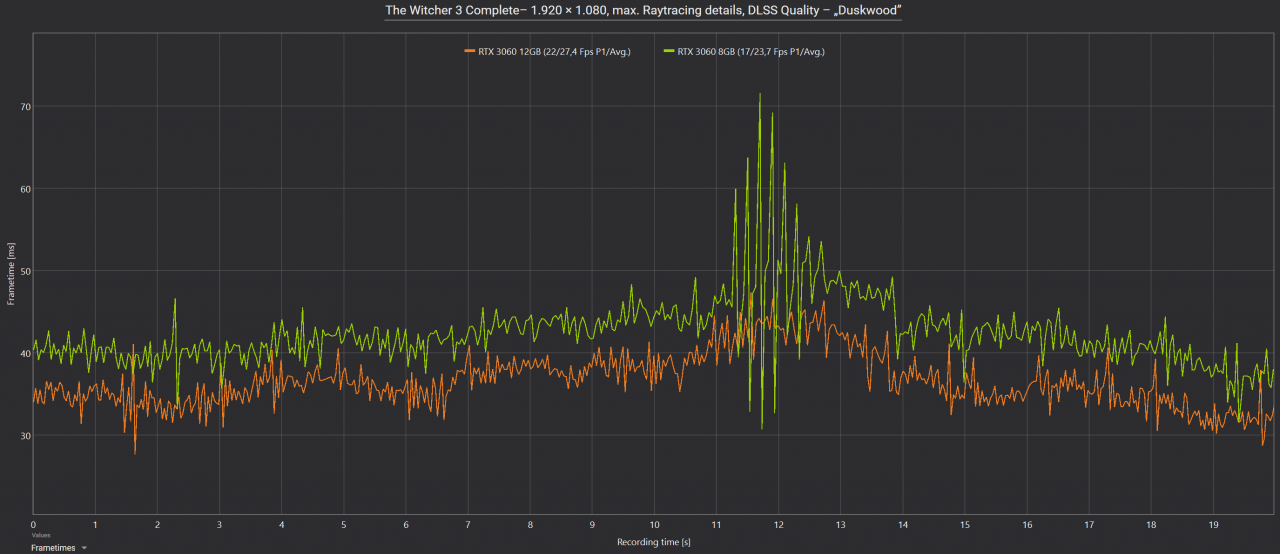
Task: Click the x-axis tick label 3
Action: click(220, 524)
